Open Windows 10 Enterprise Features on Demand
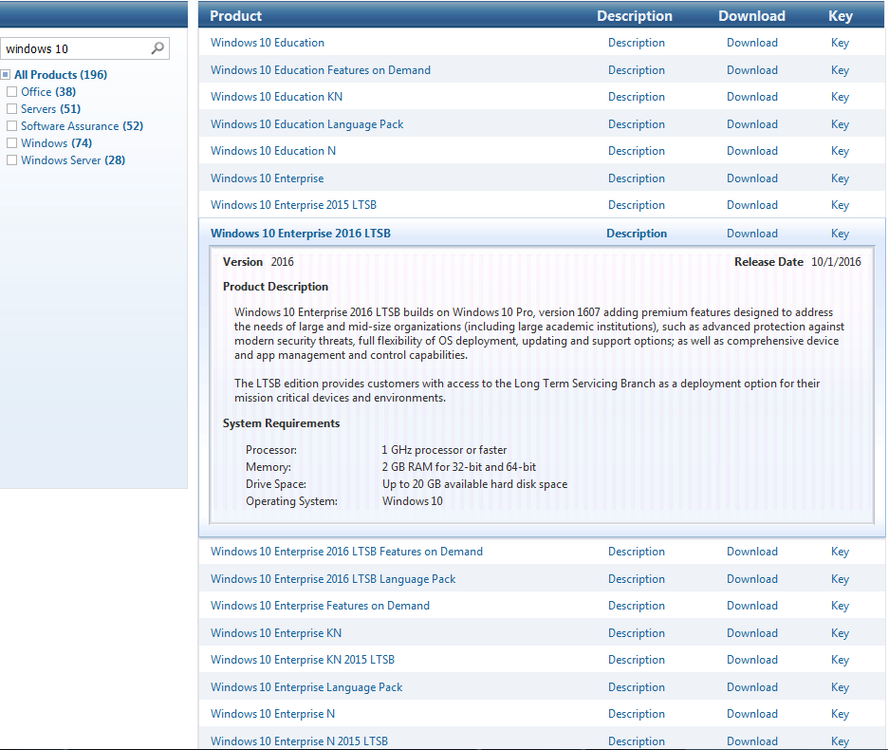 [x=320, y=606]
